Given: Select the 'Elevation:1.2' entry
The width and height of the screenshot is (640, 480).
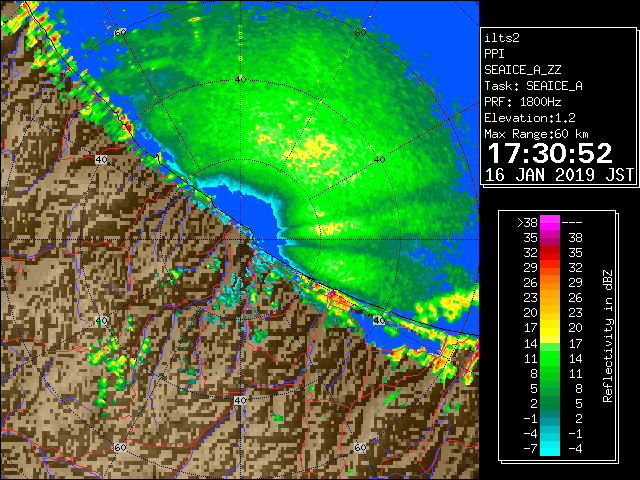Looking at the screenshot, I should [530, 118].
